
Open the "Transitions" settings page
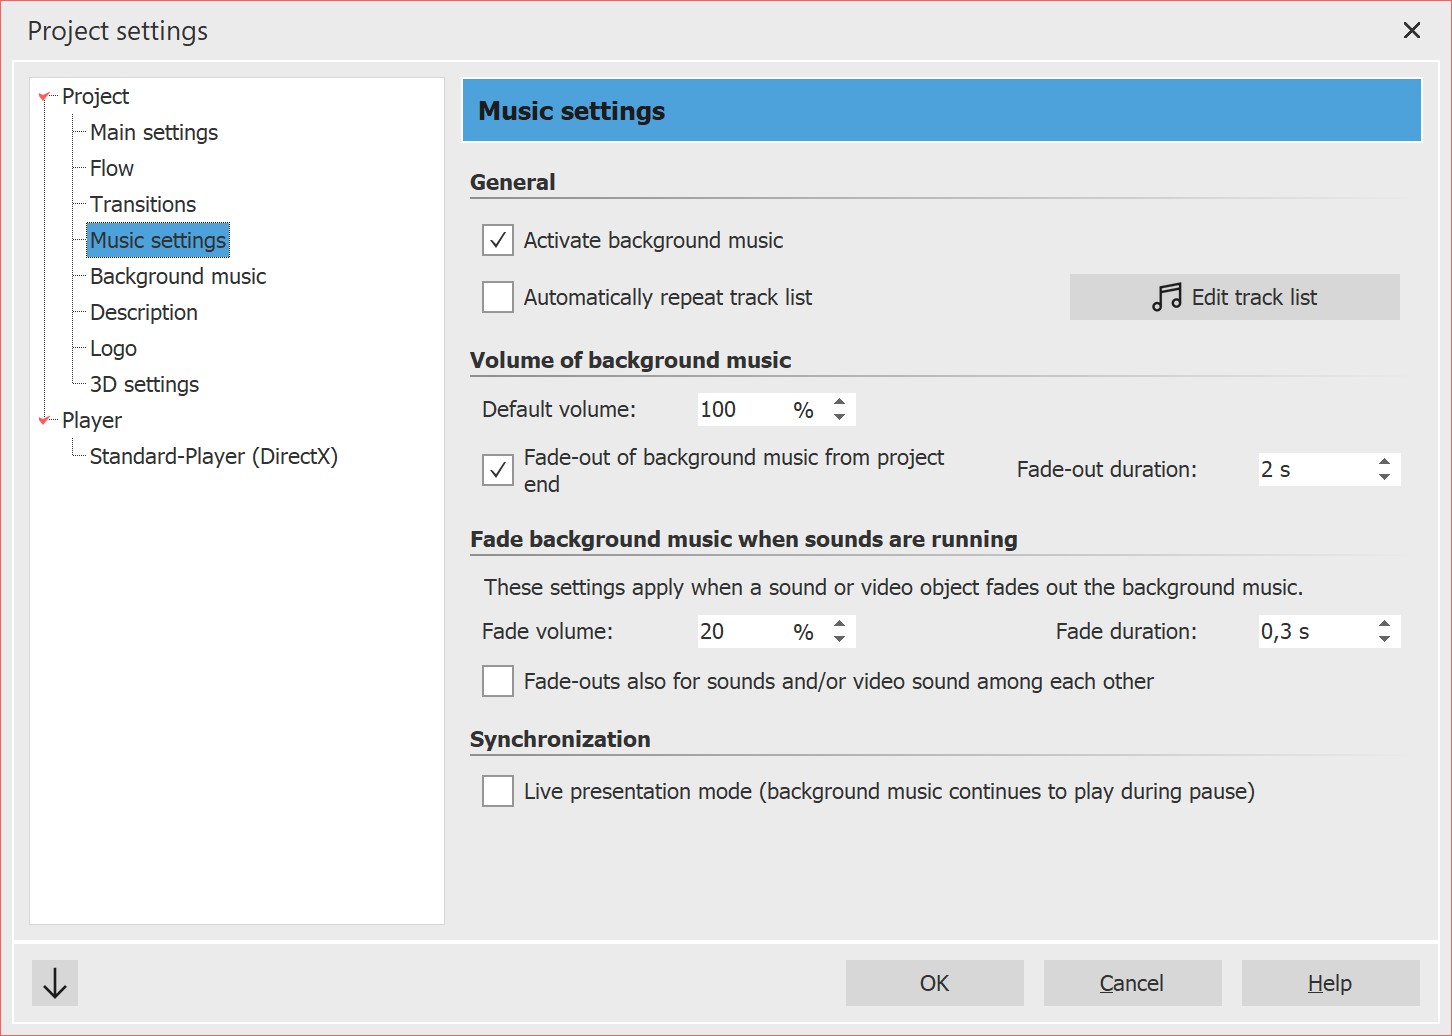142,204
